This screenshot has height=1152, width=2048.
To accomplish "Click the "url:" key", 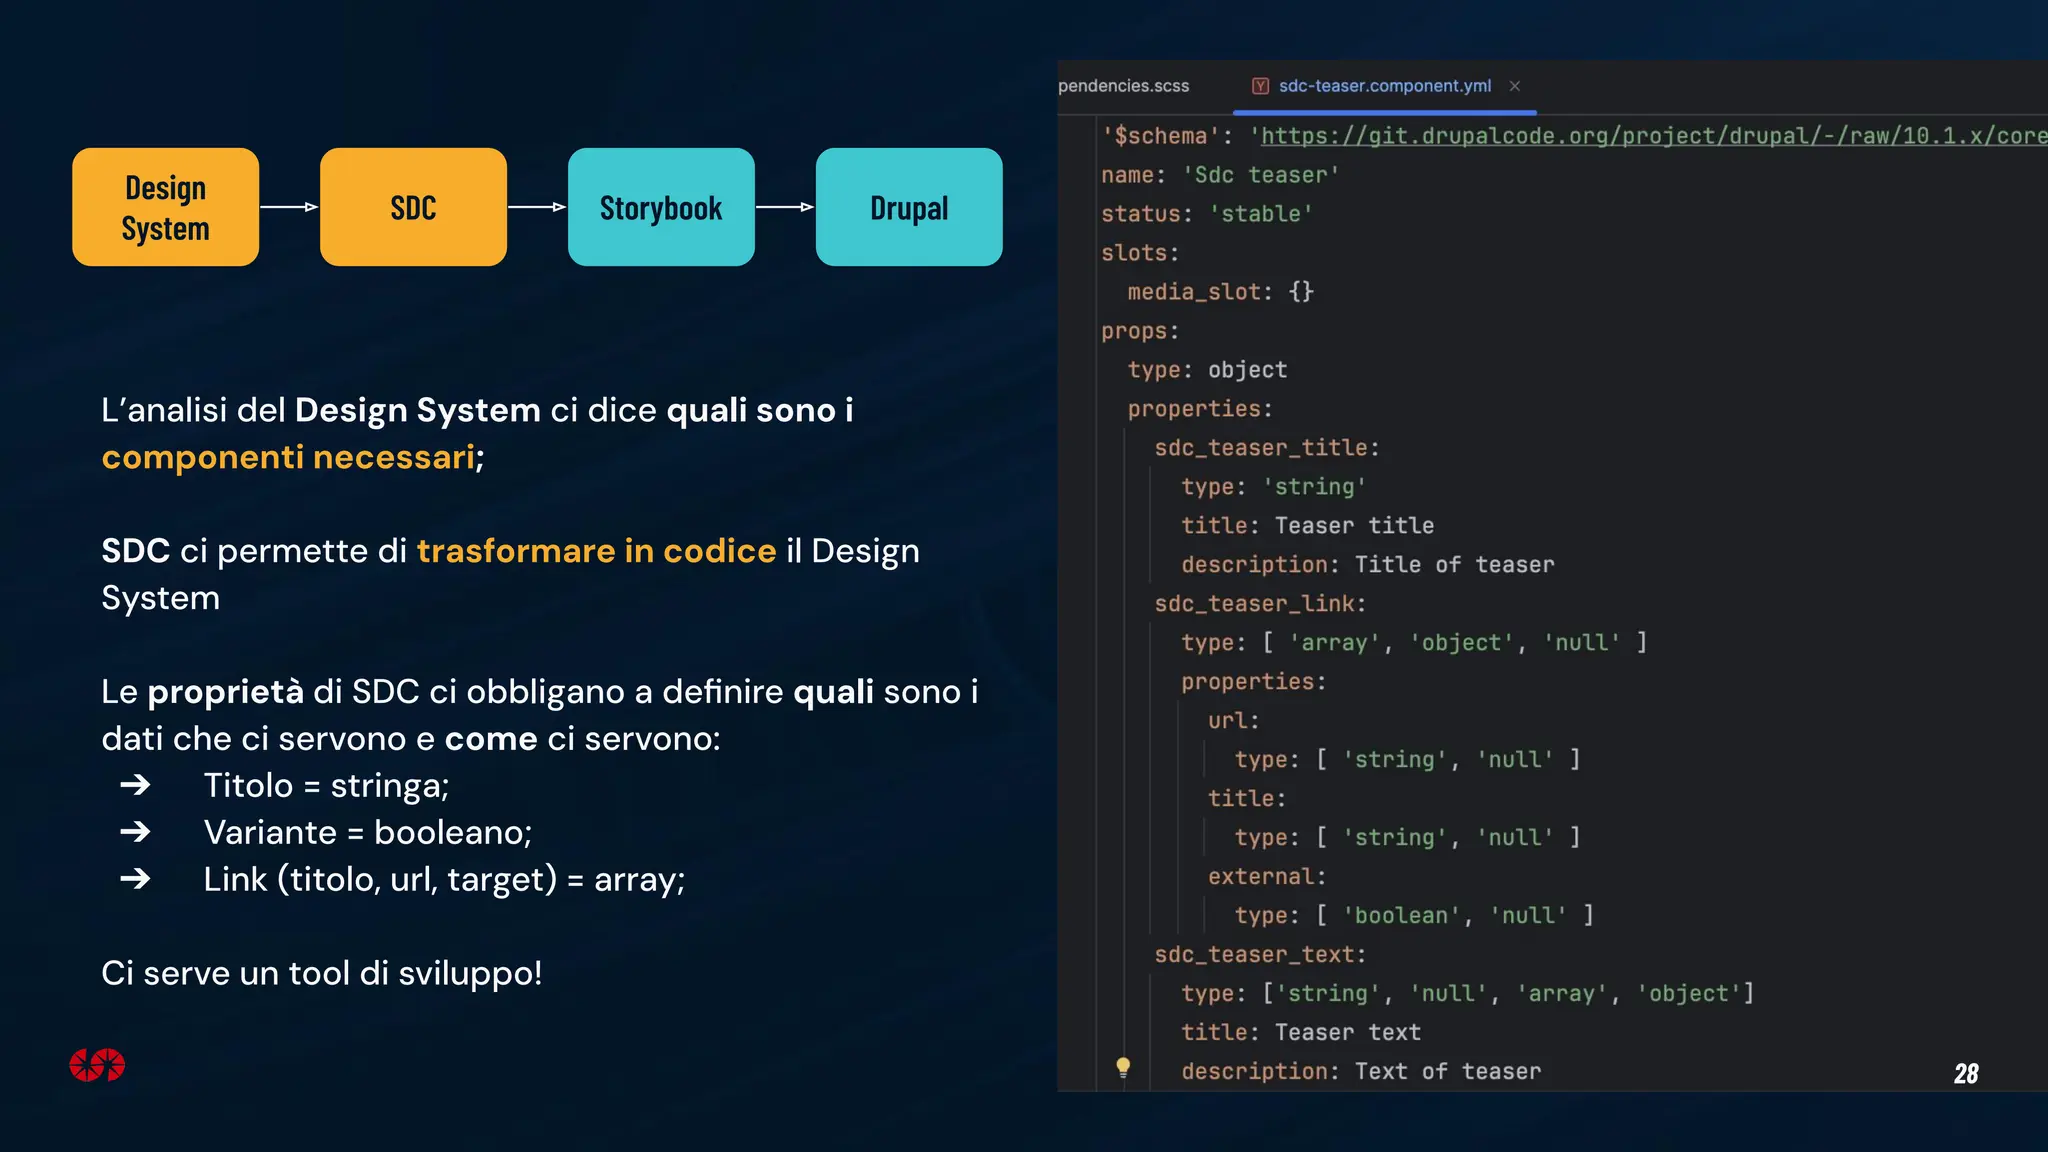I will tap(1233, 721).
